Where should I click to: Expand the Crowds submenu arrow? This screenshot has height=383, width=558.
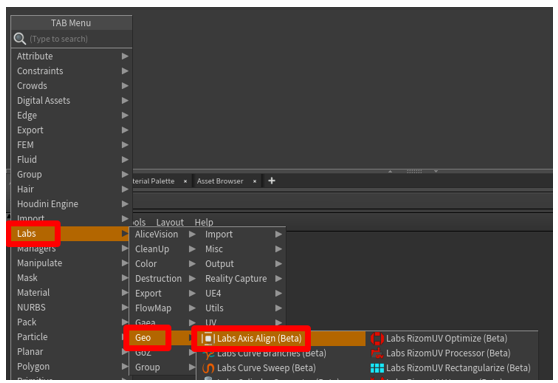click(x=125, y=85)
